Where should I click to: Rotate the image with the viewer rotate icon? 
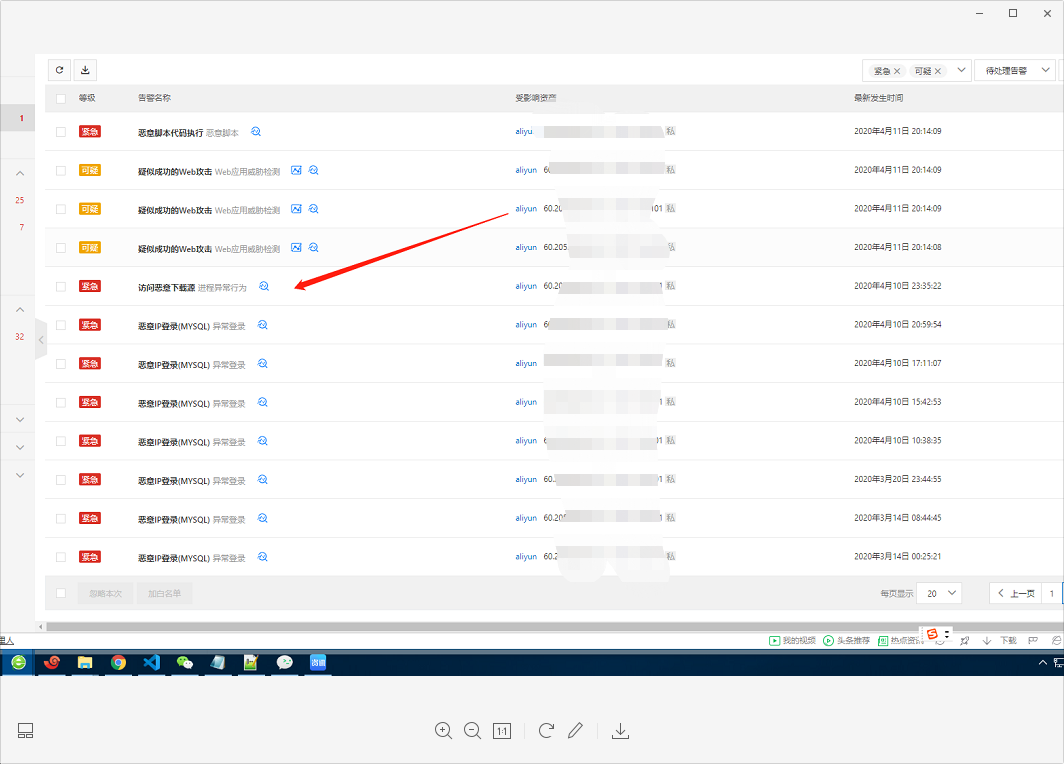pyautogui.click(x=546, y=731)
